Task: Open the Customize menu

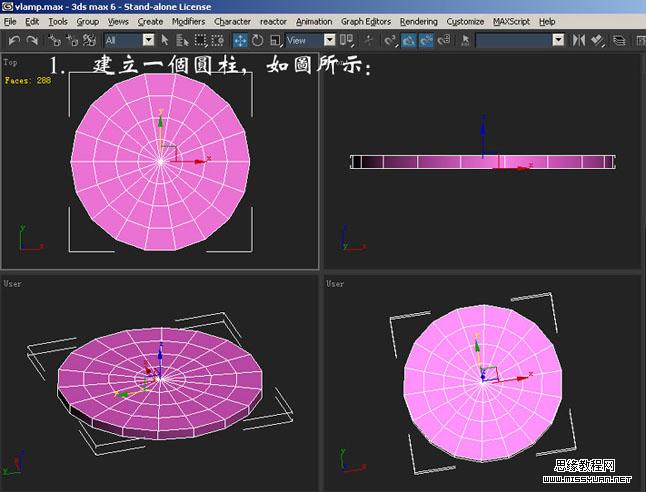Action: (465, 21)
